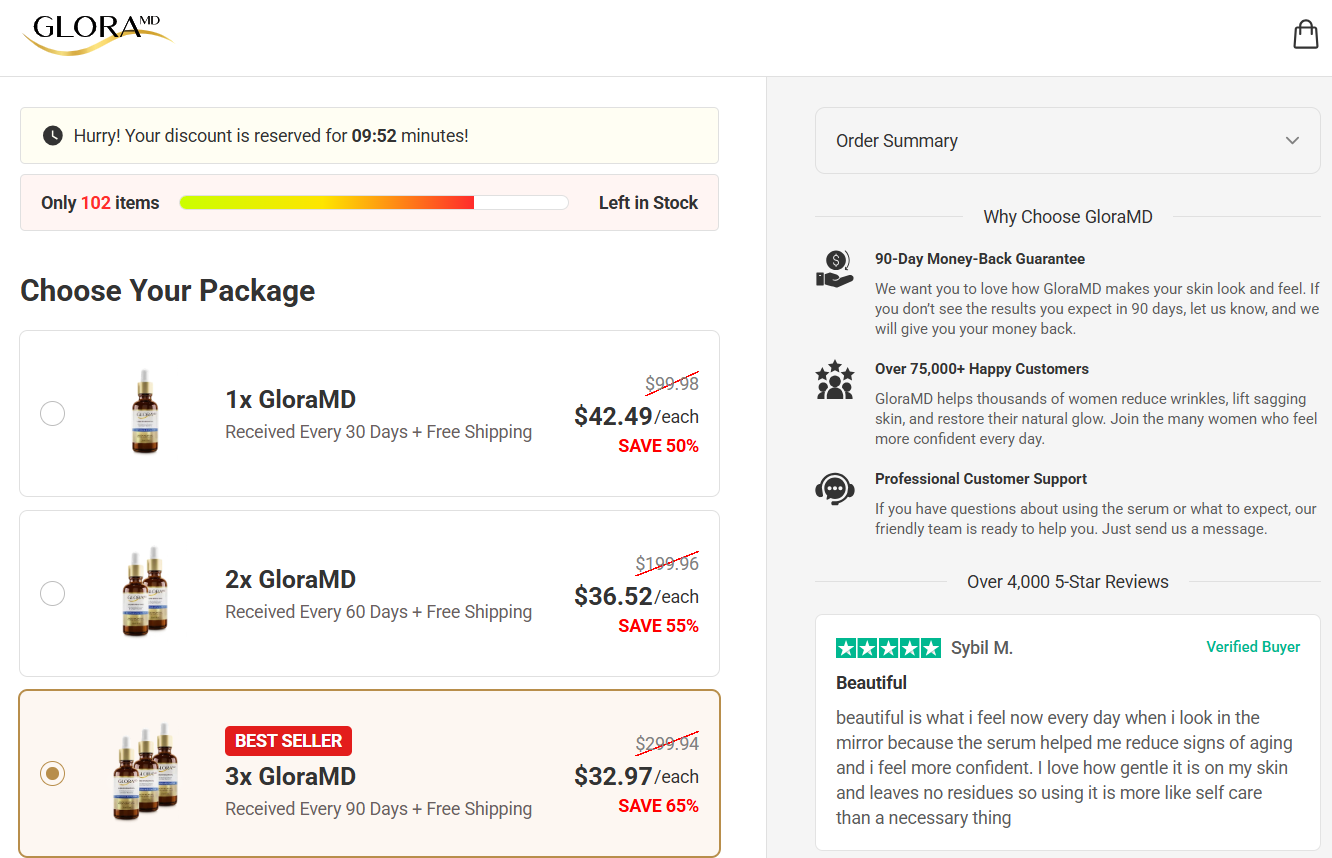
Task: Click the SAVE 50% label
Action: click(x=658, y=446)
